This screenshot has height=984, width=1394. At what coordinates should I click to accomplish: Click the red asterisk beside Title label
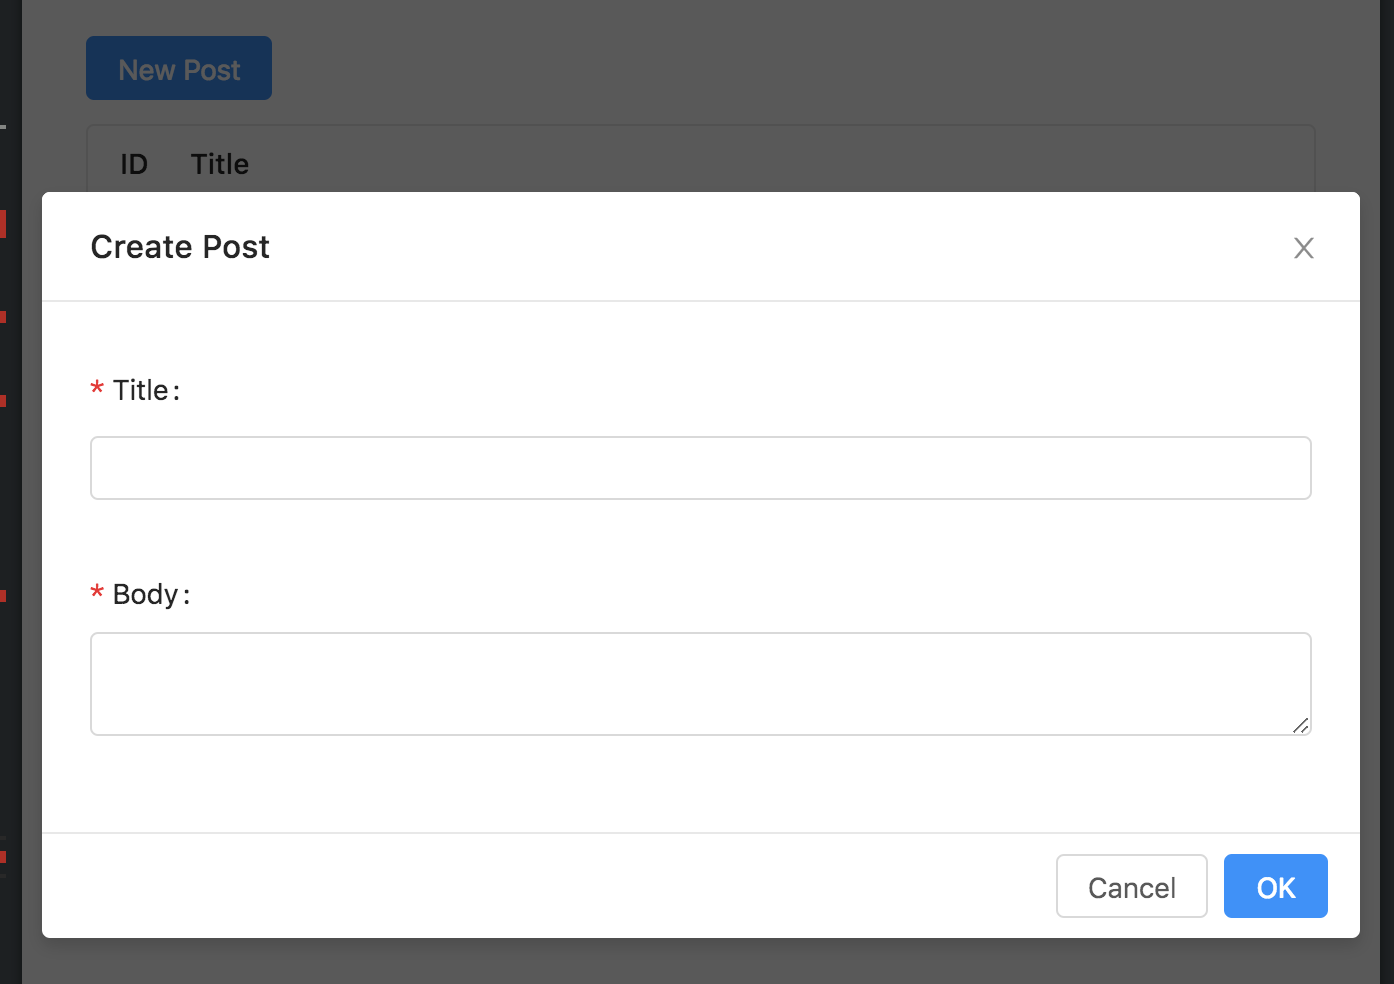point(97,389)
